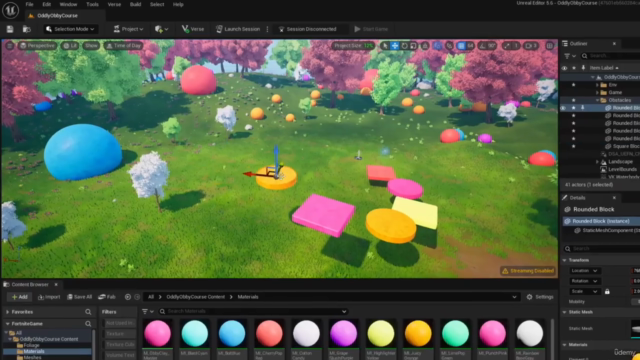
Task: Toggle the Outliner header visibility eye column
Action: click(x=564, y=68)
